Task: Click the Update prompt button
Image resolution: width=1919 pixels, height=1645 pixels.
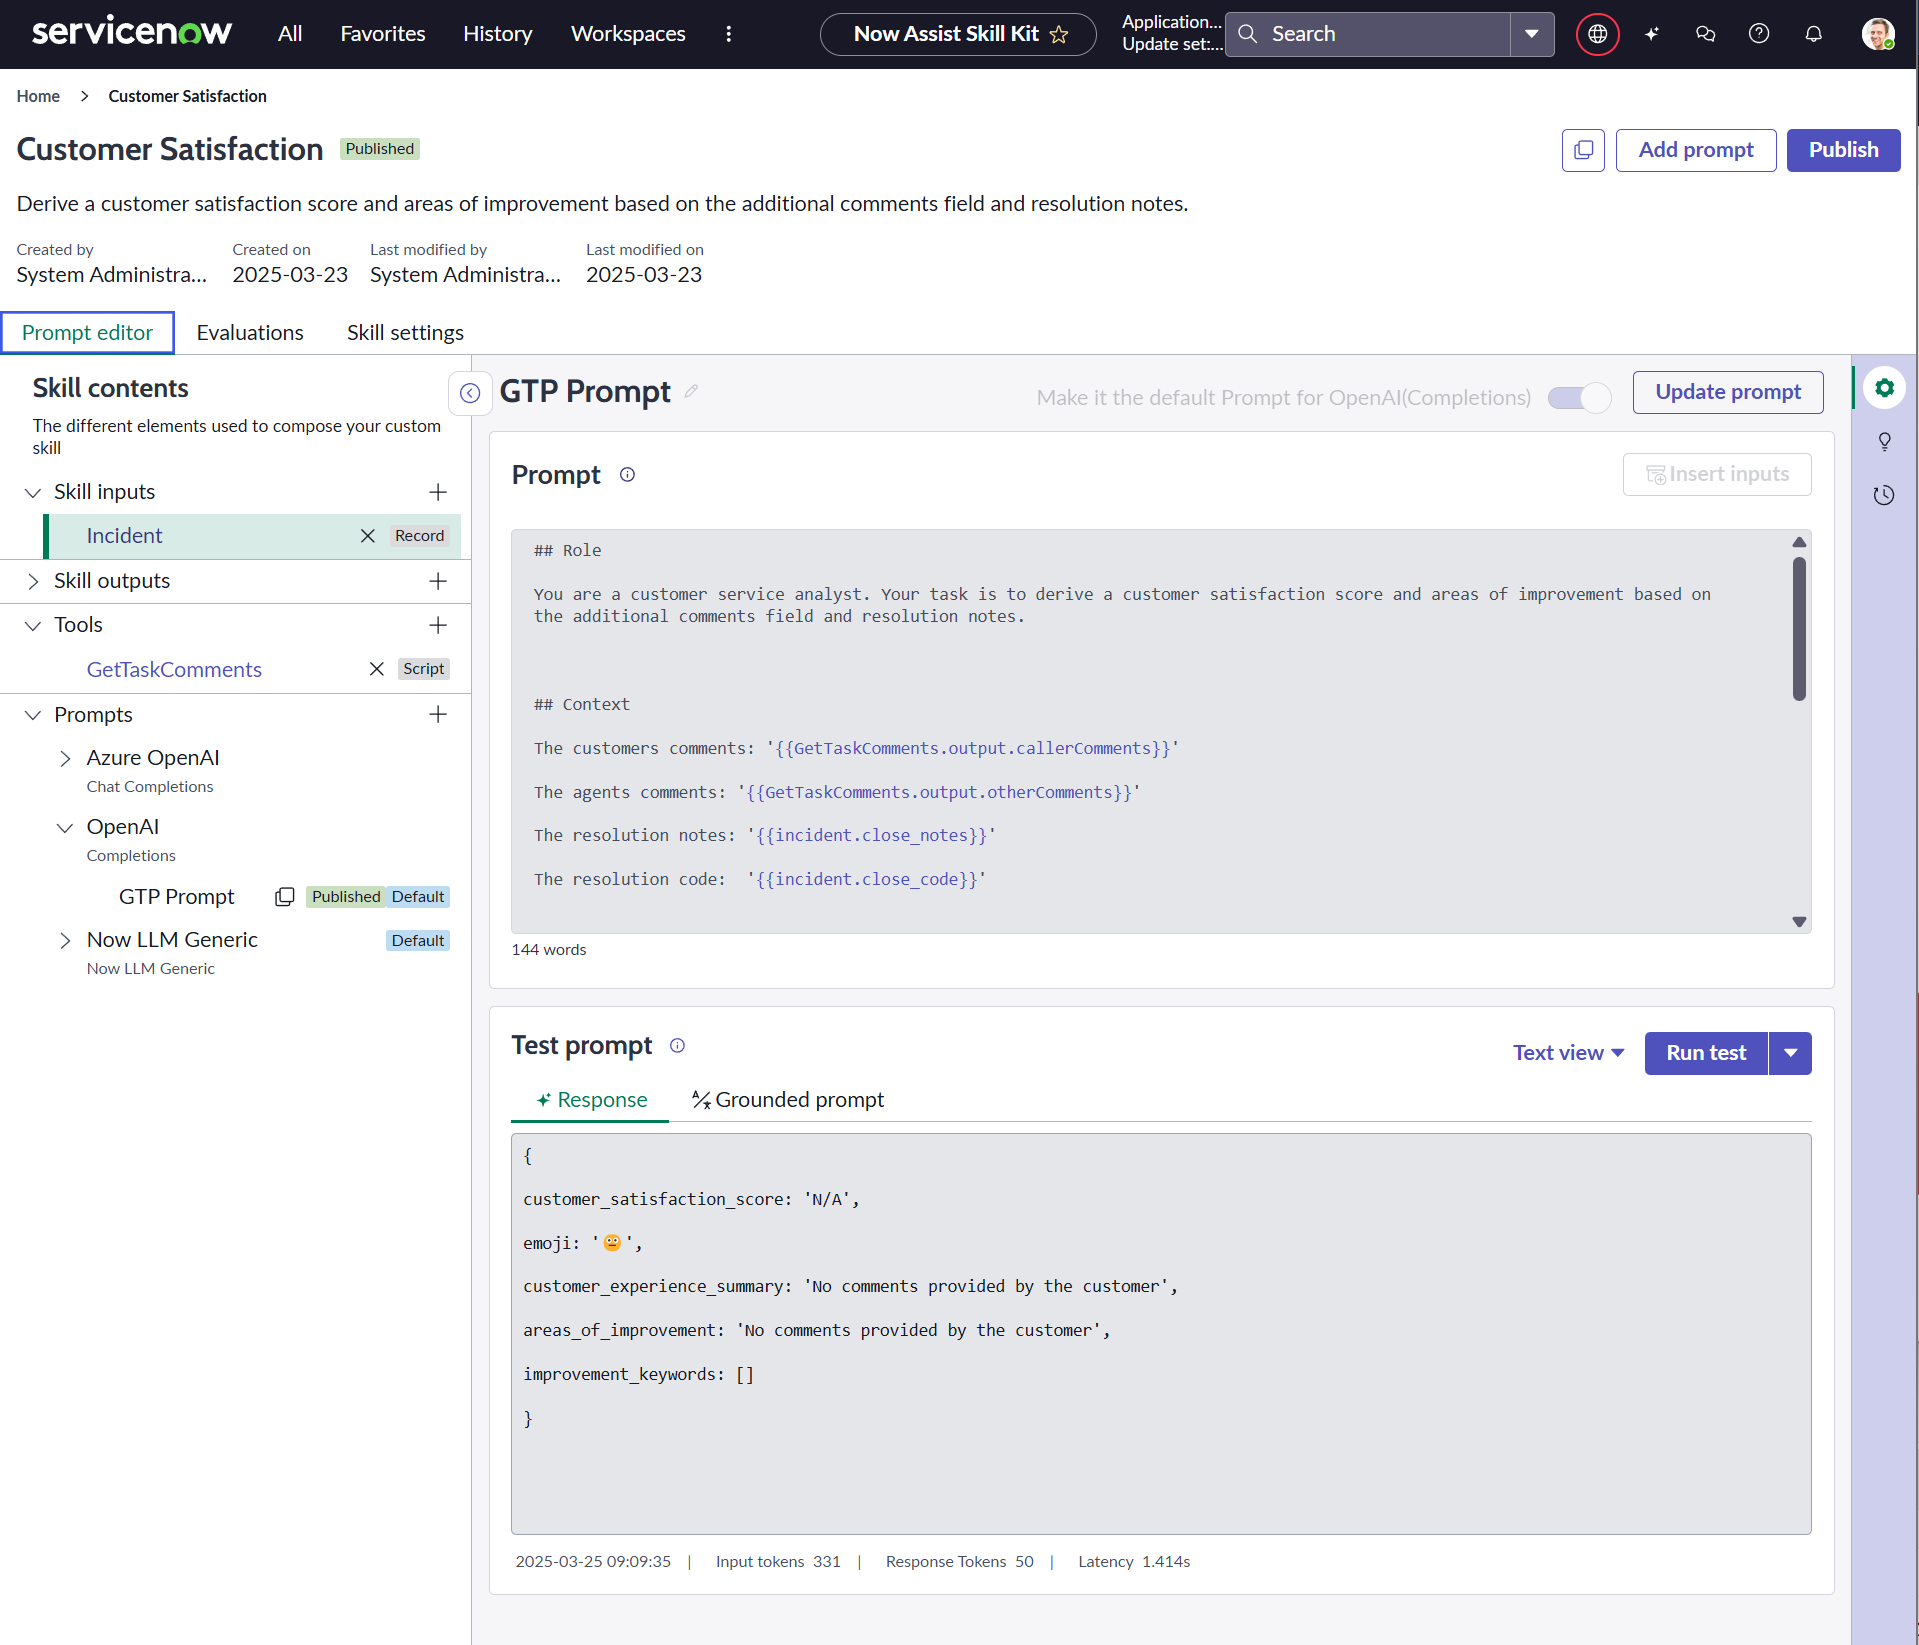Action: [1727, 392]
